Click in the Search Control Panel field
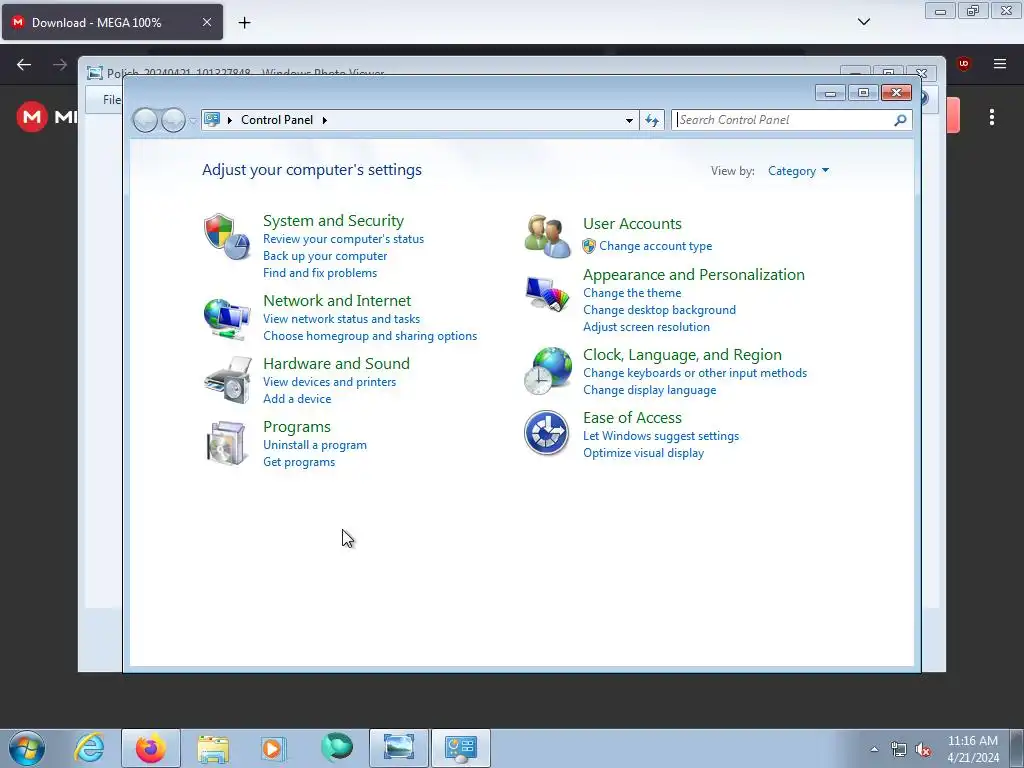1024x768 pixels. coord(784,120)
